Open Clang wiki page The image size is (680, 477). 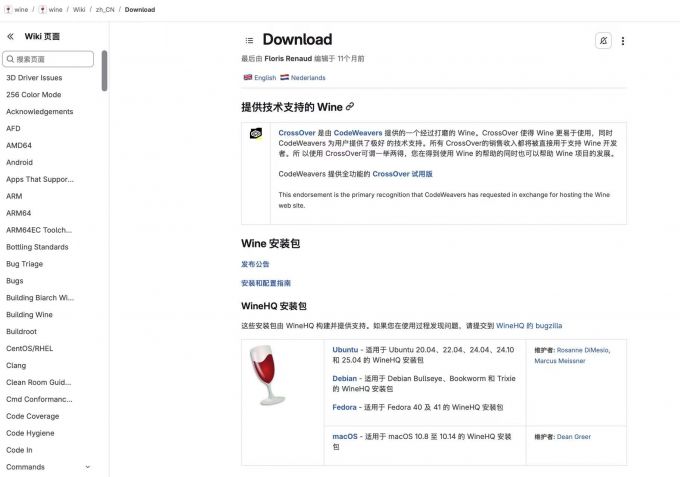tap(16, 365)
